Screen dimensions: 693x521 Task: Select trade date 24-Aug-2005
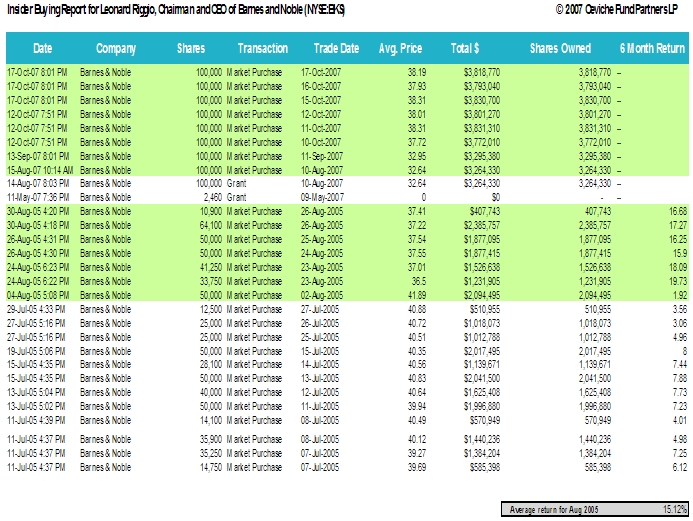pyautogui.click(x=322, y=254)
